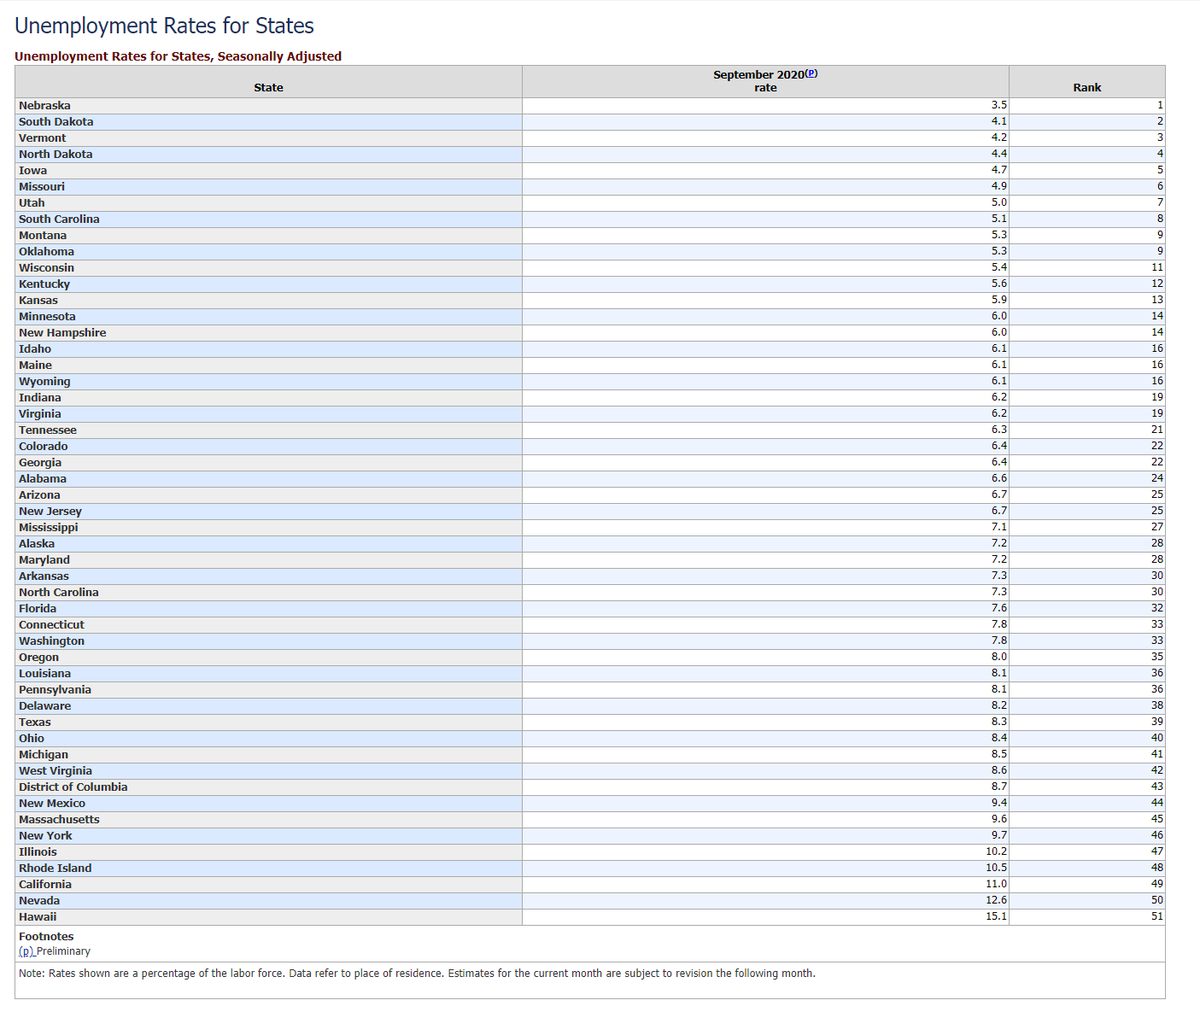The image size is (1200, 1012).
Task: Click the Louisiana state name
Action: pyautogui.click(x=45, y=673)
